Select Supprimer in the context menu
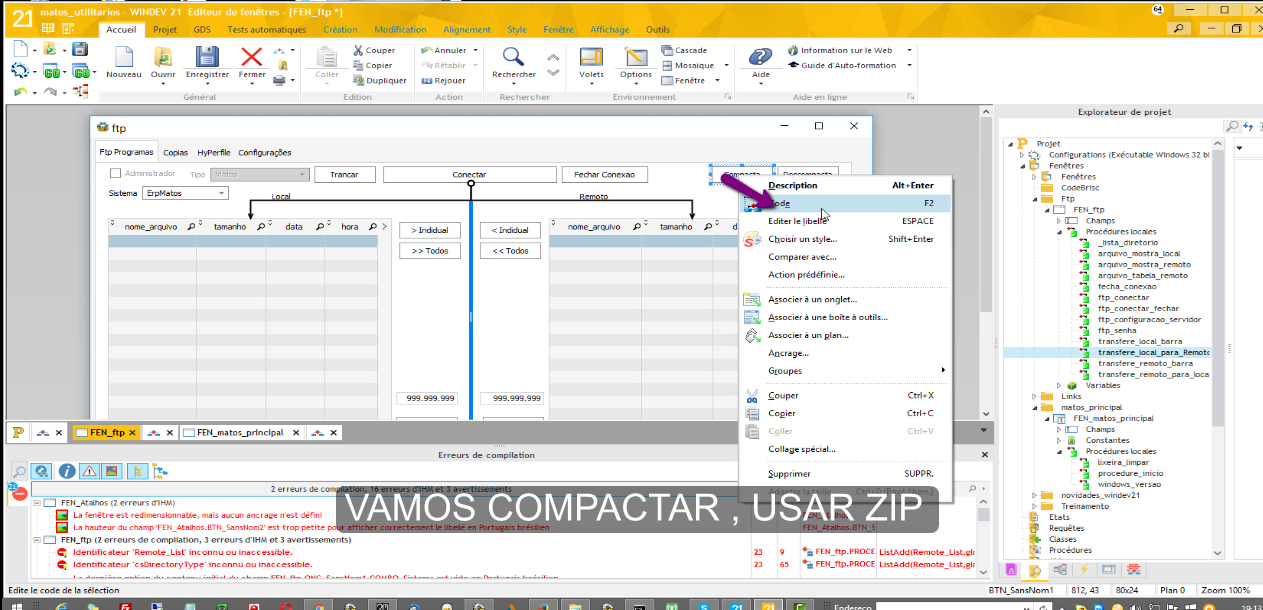Screen dimensions: 1263x610 [845, 474]
